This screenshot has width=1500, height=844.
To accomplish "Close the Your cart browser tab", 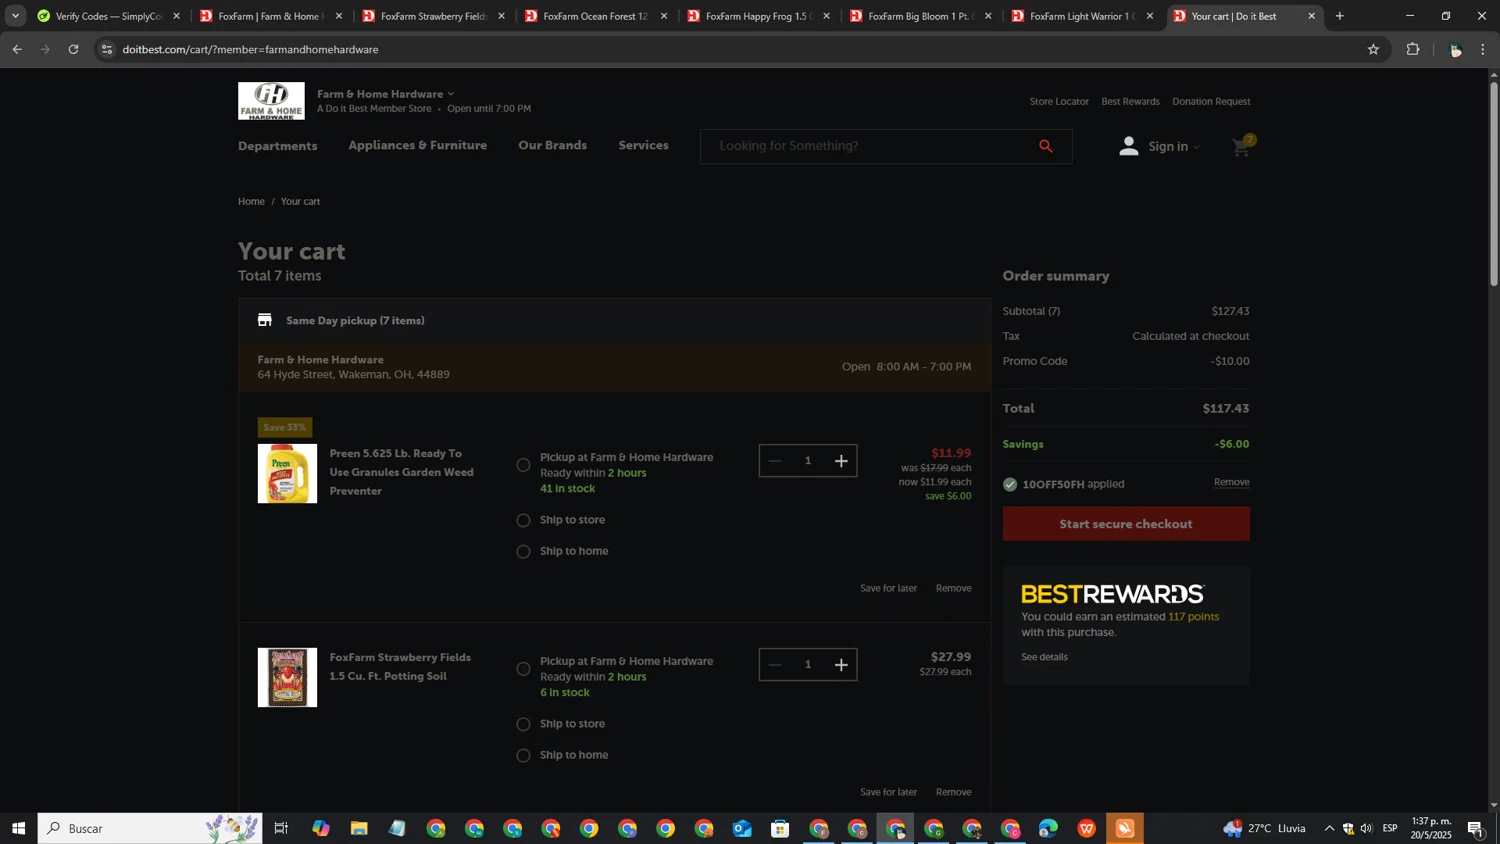I will pyautogui.click(x=1312, y=16).
